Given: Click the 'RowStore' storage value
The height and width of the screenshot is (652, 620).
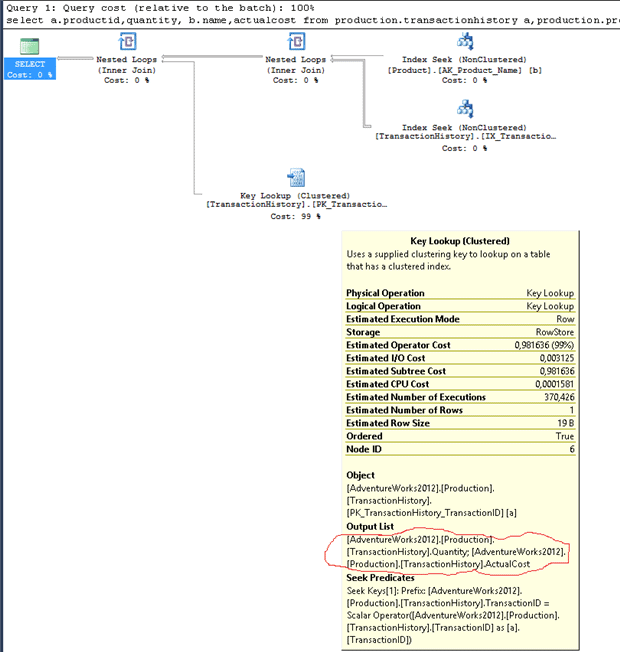Looking at the screenshot, I should [x=555, y=332].
